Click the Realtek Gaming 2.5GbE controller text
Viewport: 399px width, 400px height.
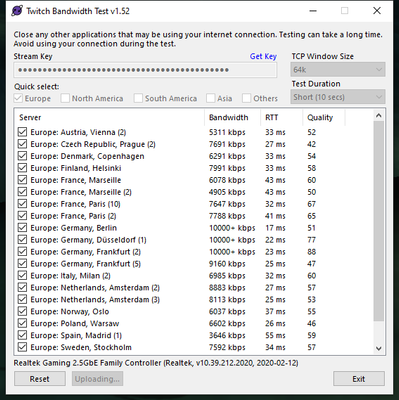pyautogui.click(x=156, y=363)
